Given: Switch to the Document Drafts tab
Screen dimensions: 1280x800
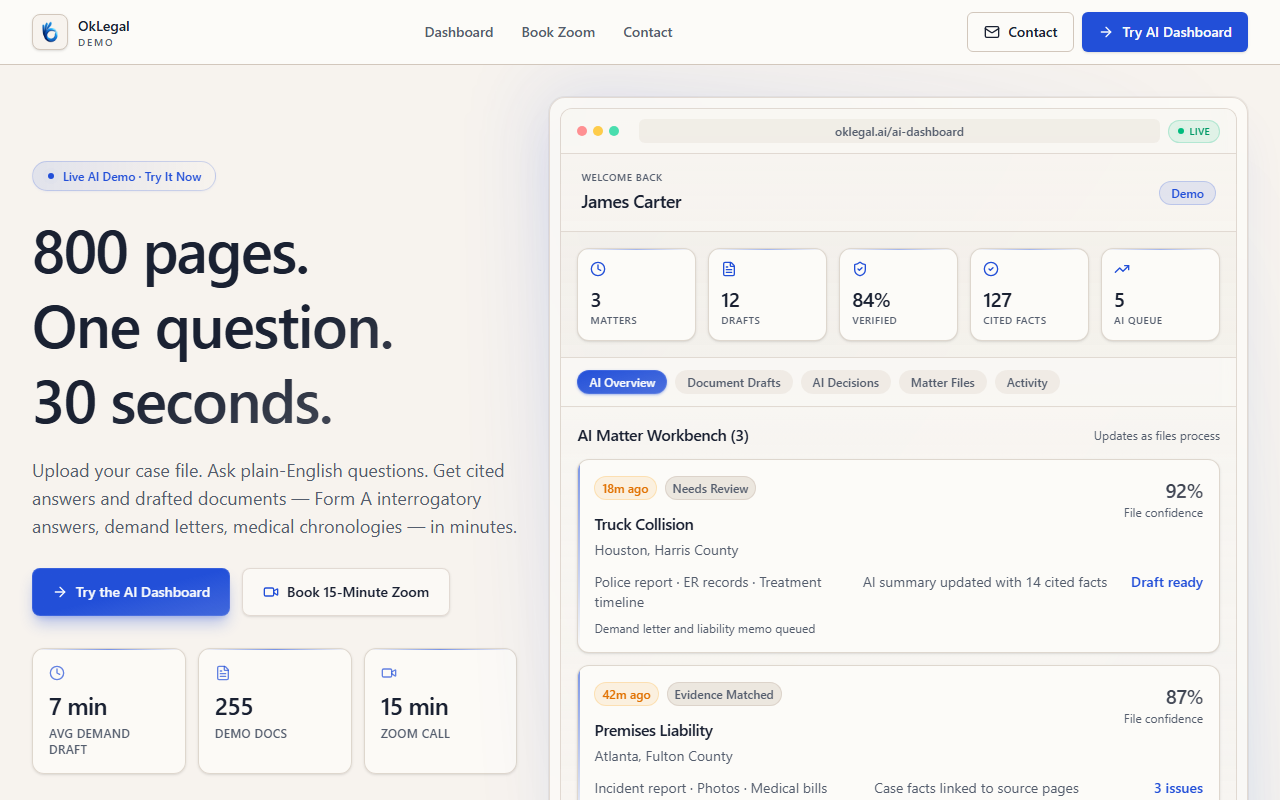Looking at the screenshot, I should pos(734,383).
